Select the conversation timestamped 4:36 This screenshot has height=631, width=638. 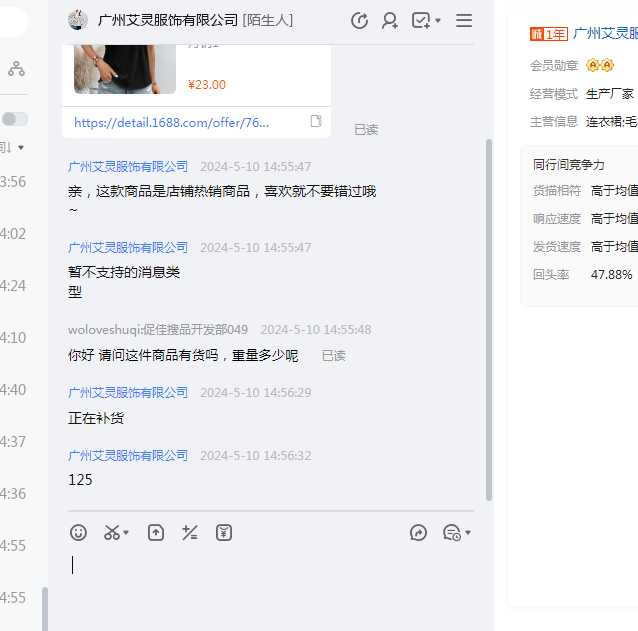pos(13,494)
